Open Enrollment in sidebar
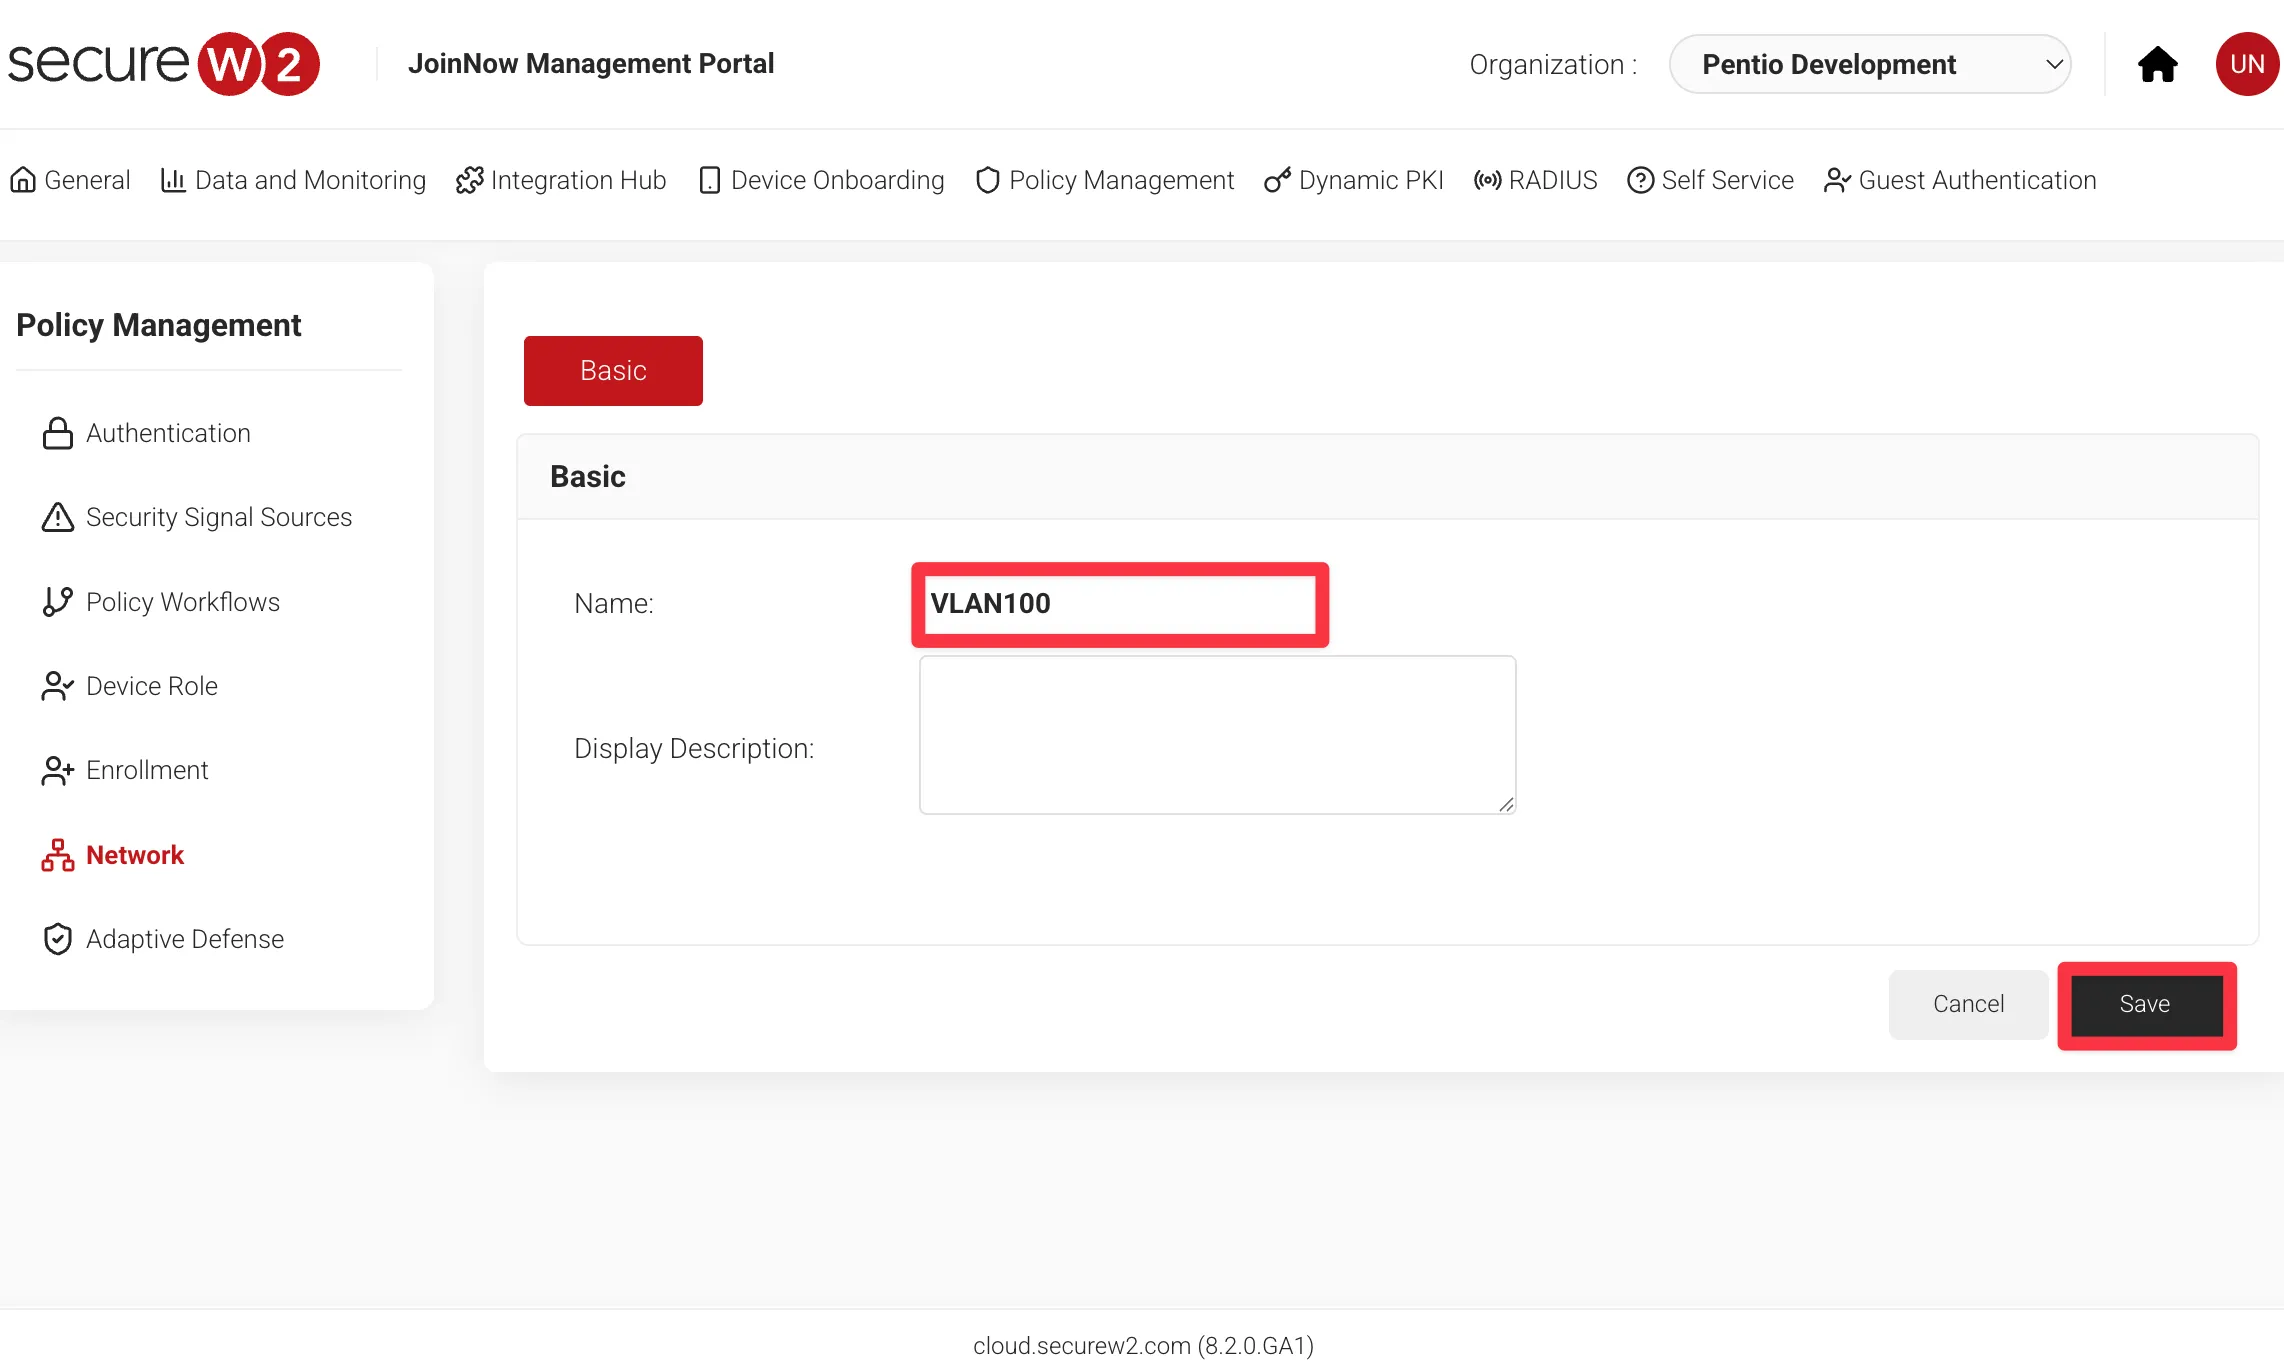Screen dimensions: 2284x1370 tap(146, 770)
